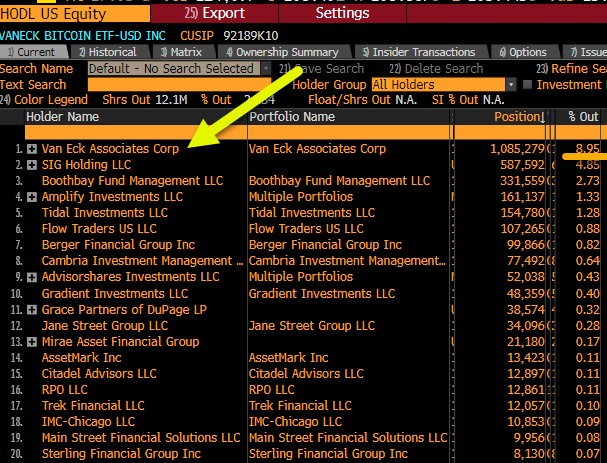Click the HODL US Equity security field

75,14
